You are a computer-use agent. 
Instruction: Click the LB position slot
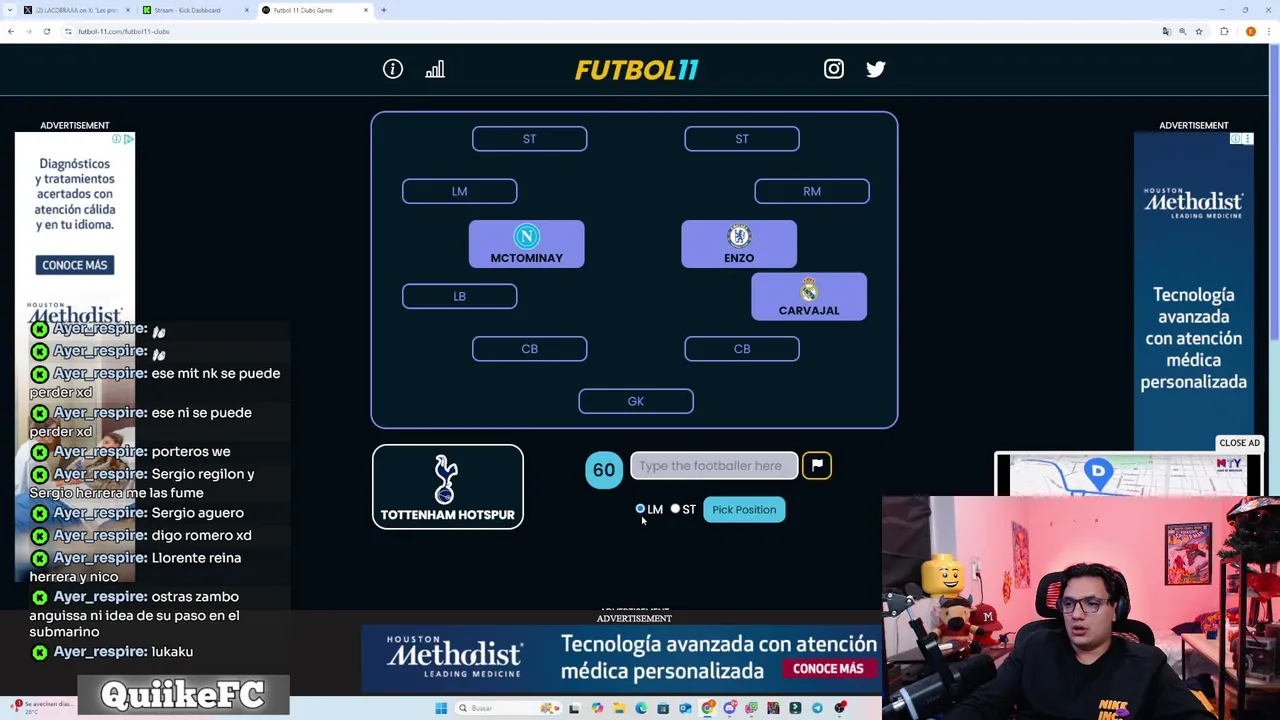click(459, 296)
